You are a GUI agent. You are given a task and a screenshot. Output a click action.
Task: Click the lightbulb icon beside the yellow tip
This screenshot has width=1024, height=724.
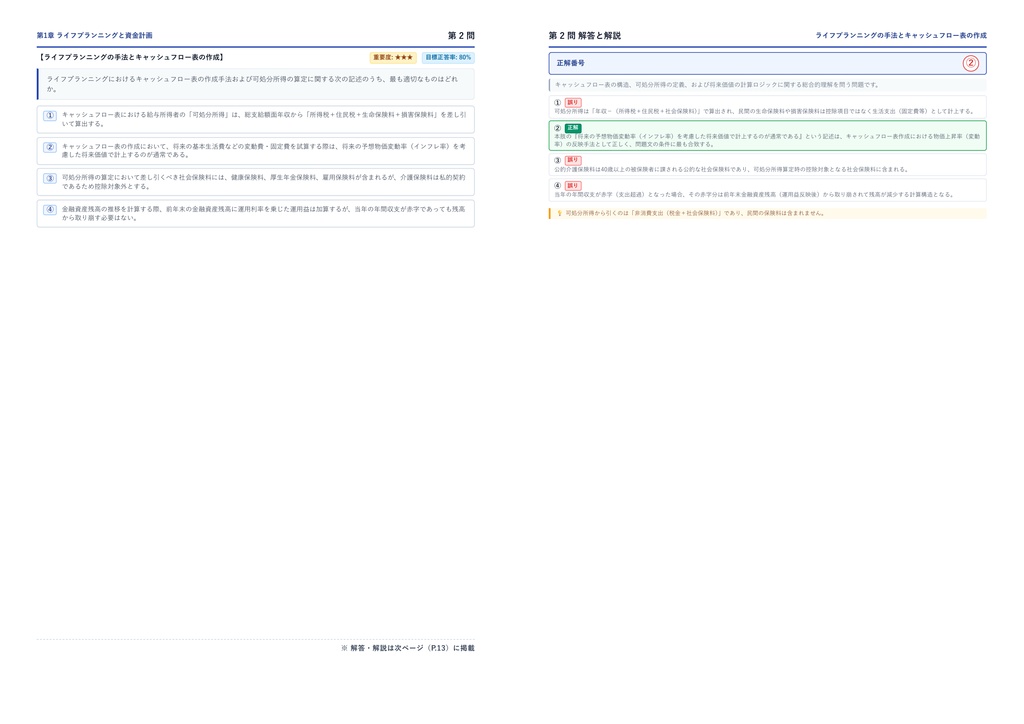559,213
